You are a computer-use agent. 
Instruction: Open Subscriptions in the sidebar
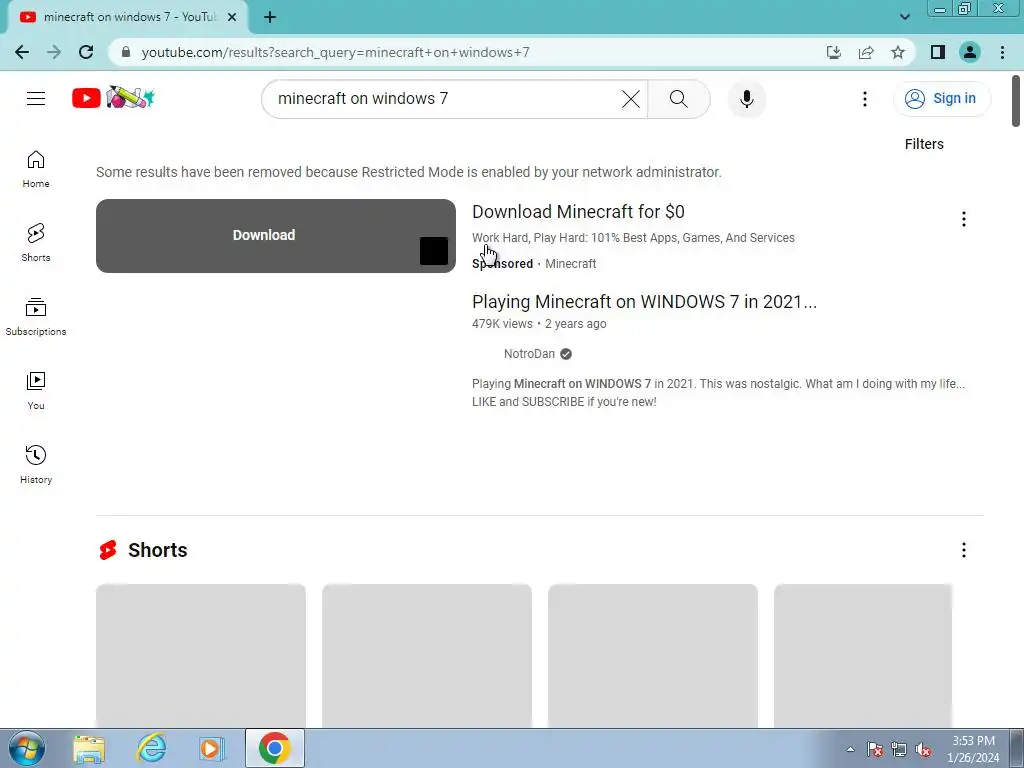click(36, 317)
